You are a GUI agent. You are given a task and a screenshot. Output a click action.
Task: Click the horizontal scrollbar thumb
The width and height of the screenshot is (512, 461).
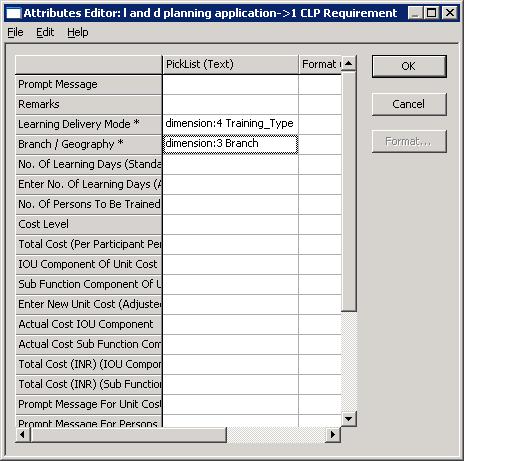click(x=128, y=435)
